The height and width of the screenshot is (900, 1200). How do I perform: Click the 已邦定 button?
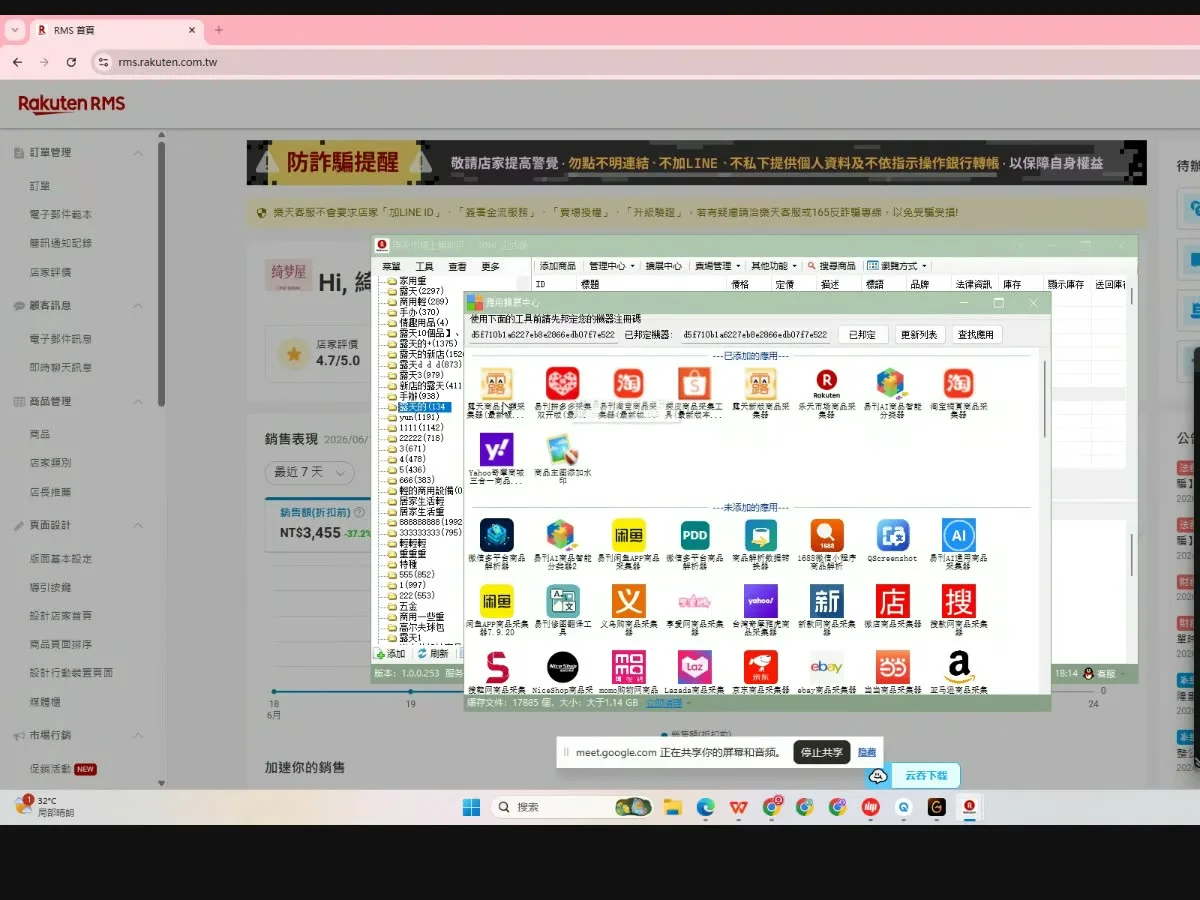862,334
